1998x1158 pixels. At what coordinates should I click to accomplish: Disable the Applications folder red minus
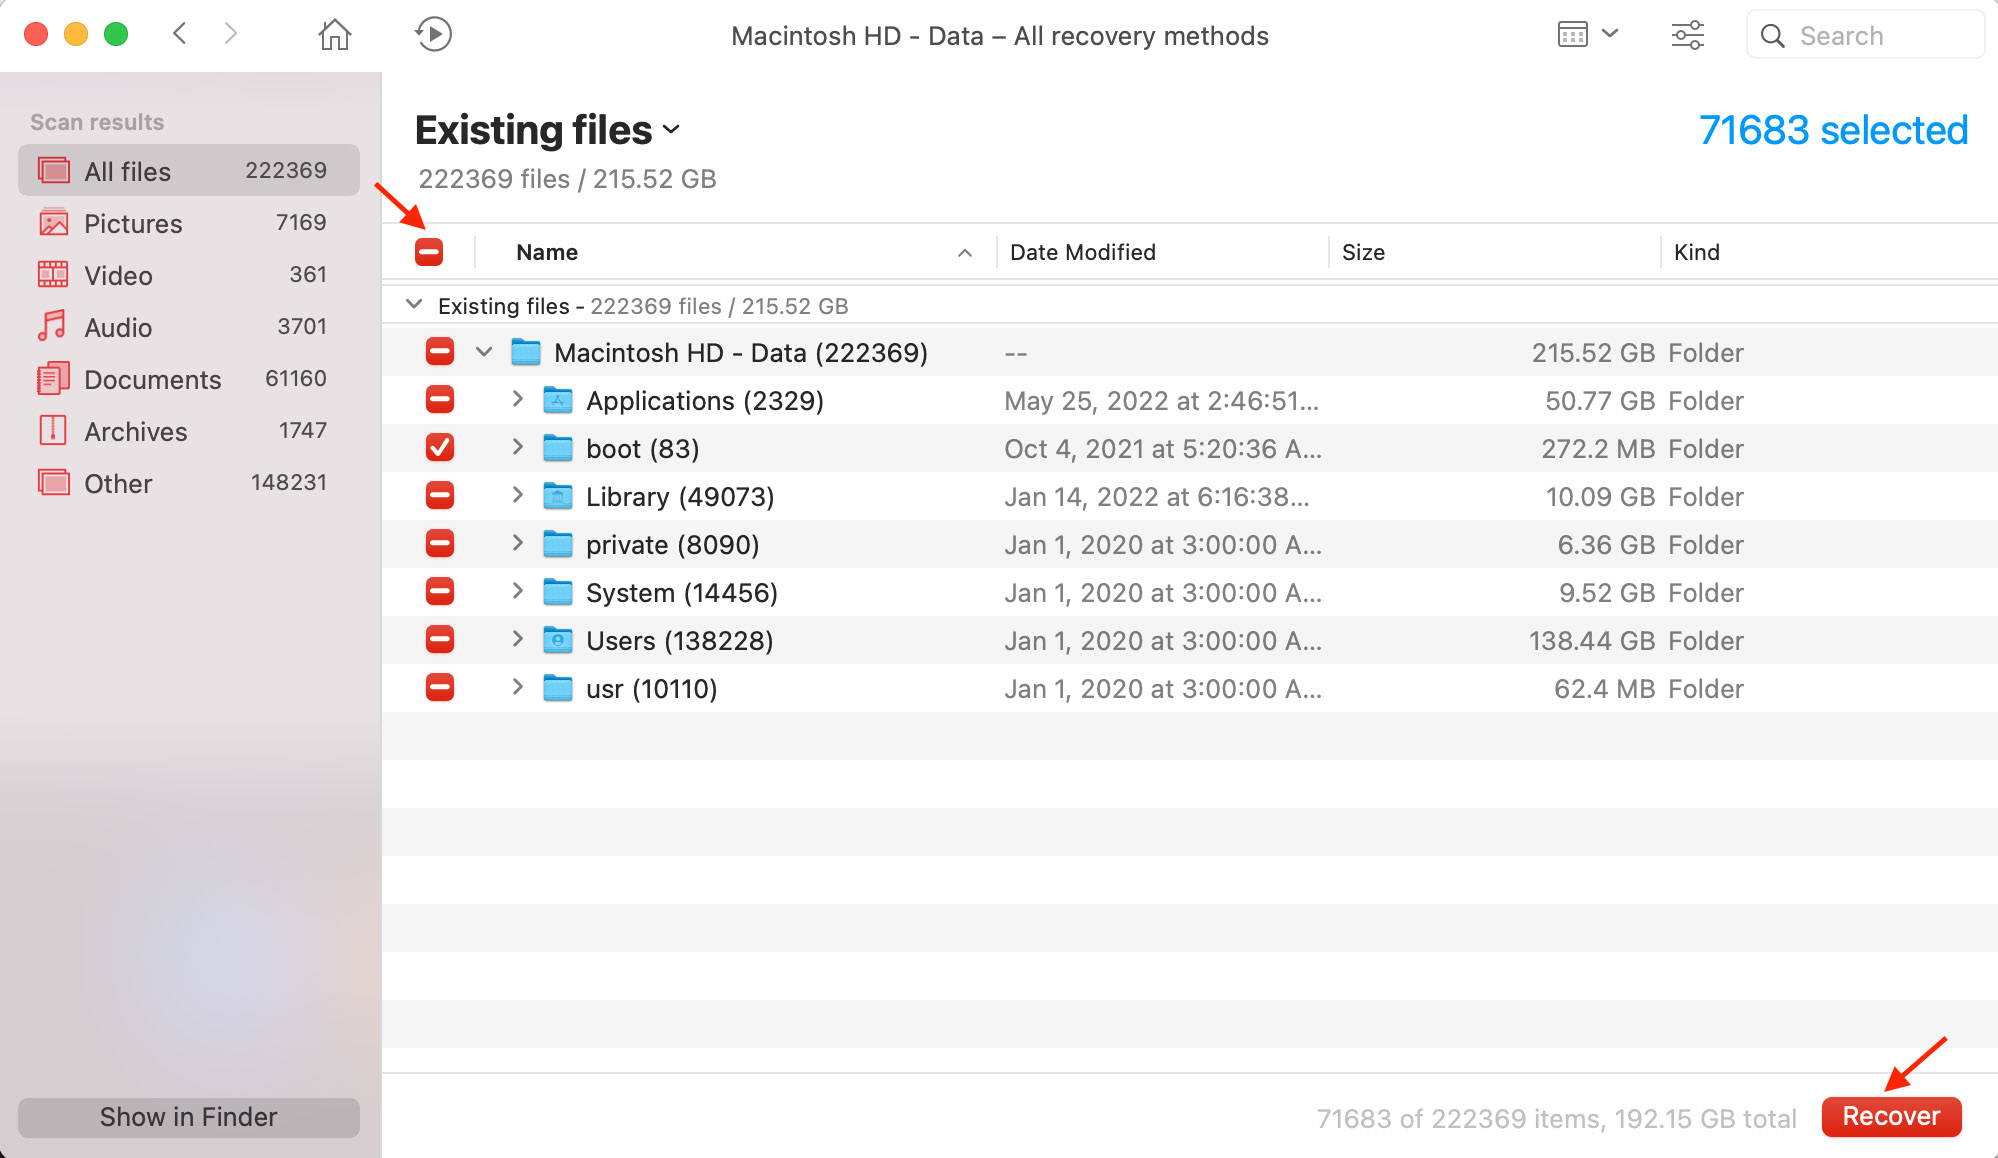pos(440,398)
